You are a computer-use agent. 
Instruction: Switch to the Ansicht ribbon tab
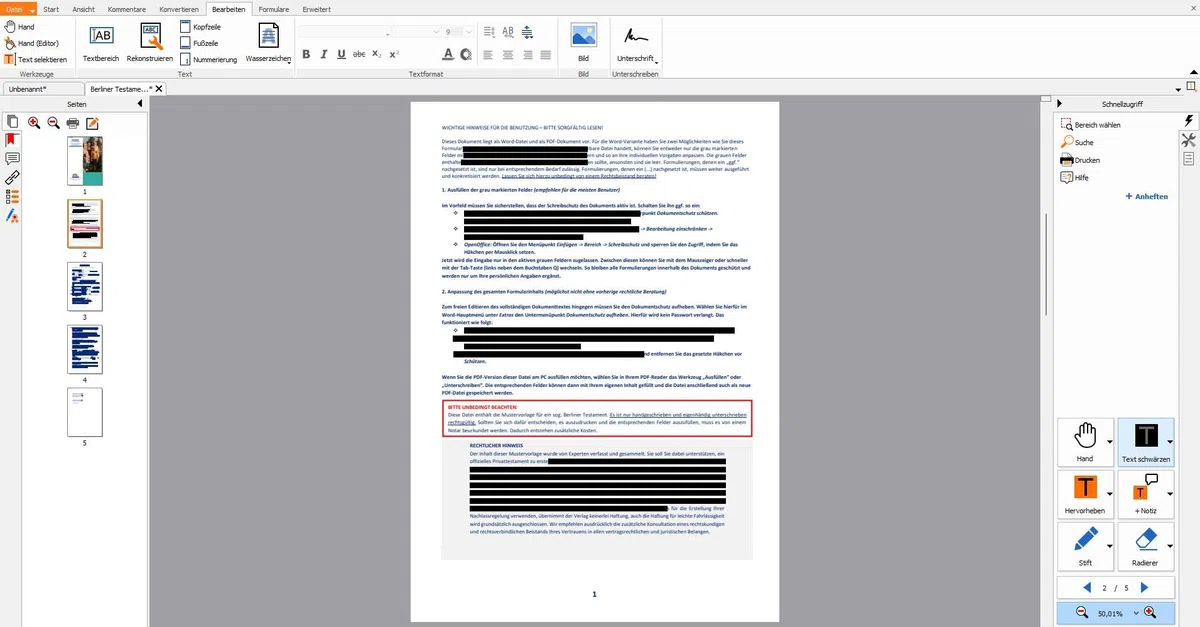(x=84, y=7)
